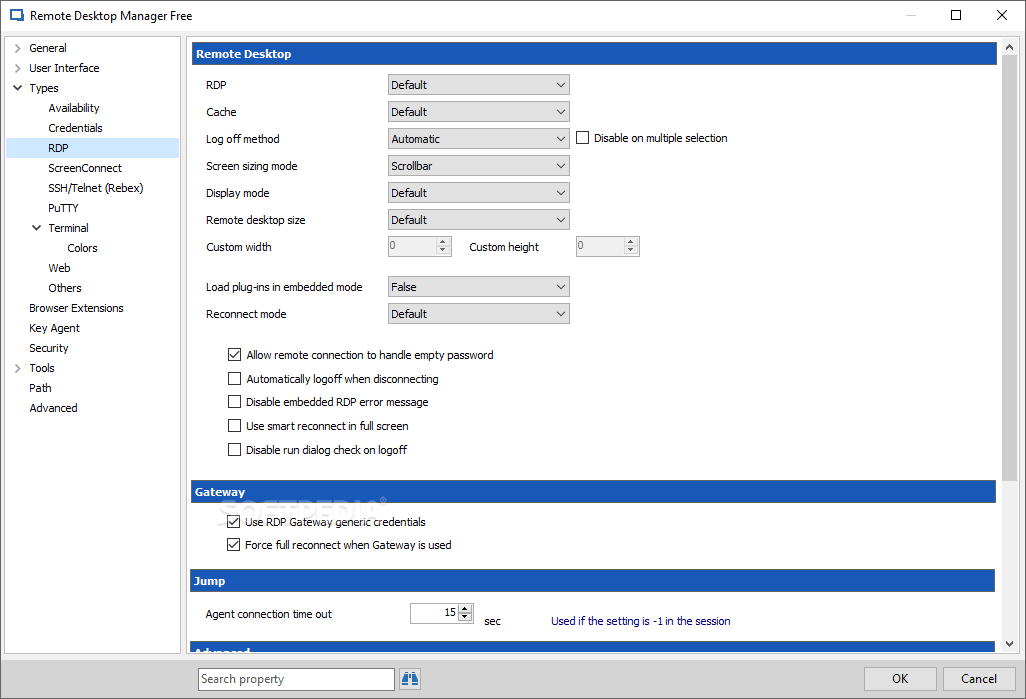Viewport: 1026px width, 699px height.
Task: Open Key Agent settings
Action: 54,328
